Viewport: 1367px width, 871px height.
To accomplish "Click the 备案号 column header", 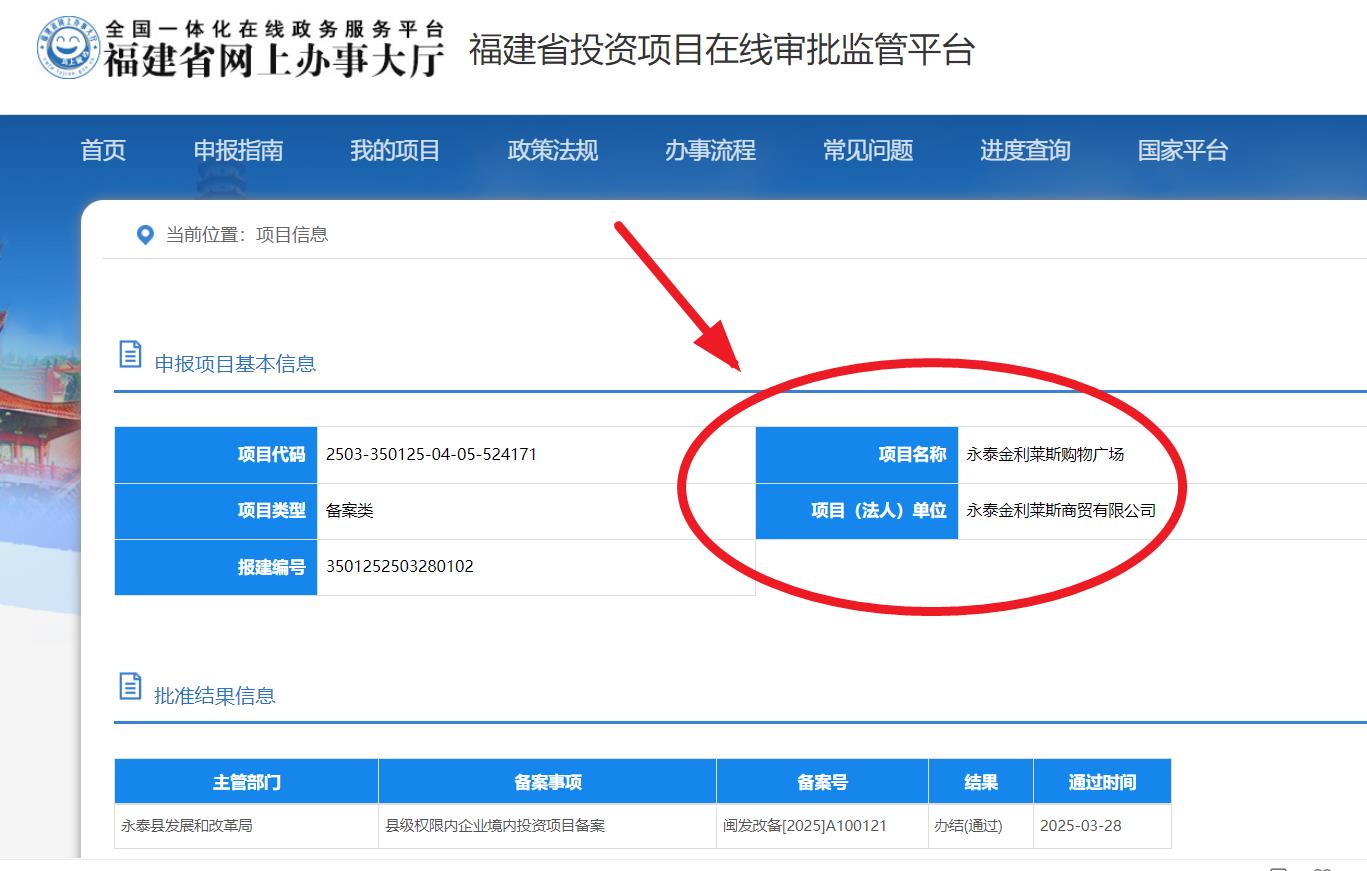I will click(x=823, y=781).
